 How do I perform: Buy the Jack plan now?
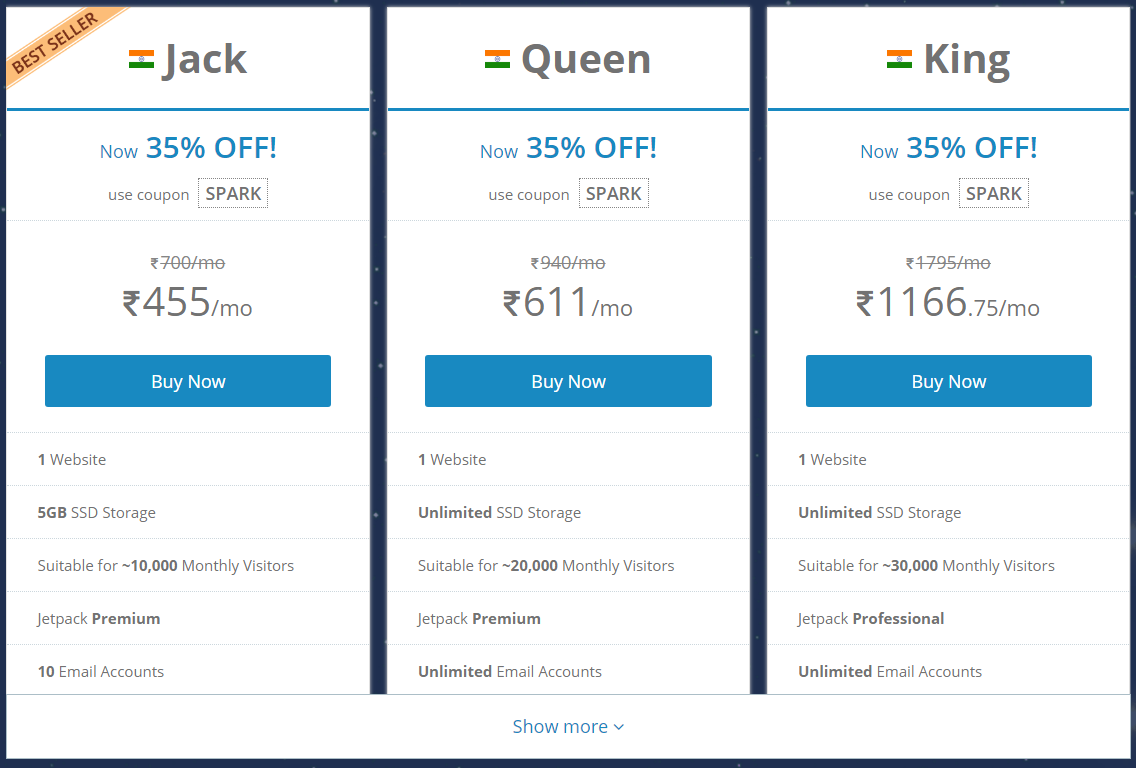pos(188,381)
